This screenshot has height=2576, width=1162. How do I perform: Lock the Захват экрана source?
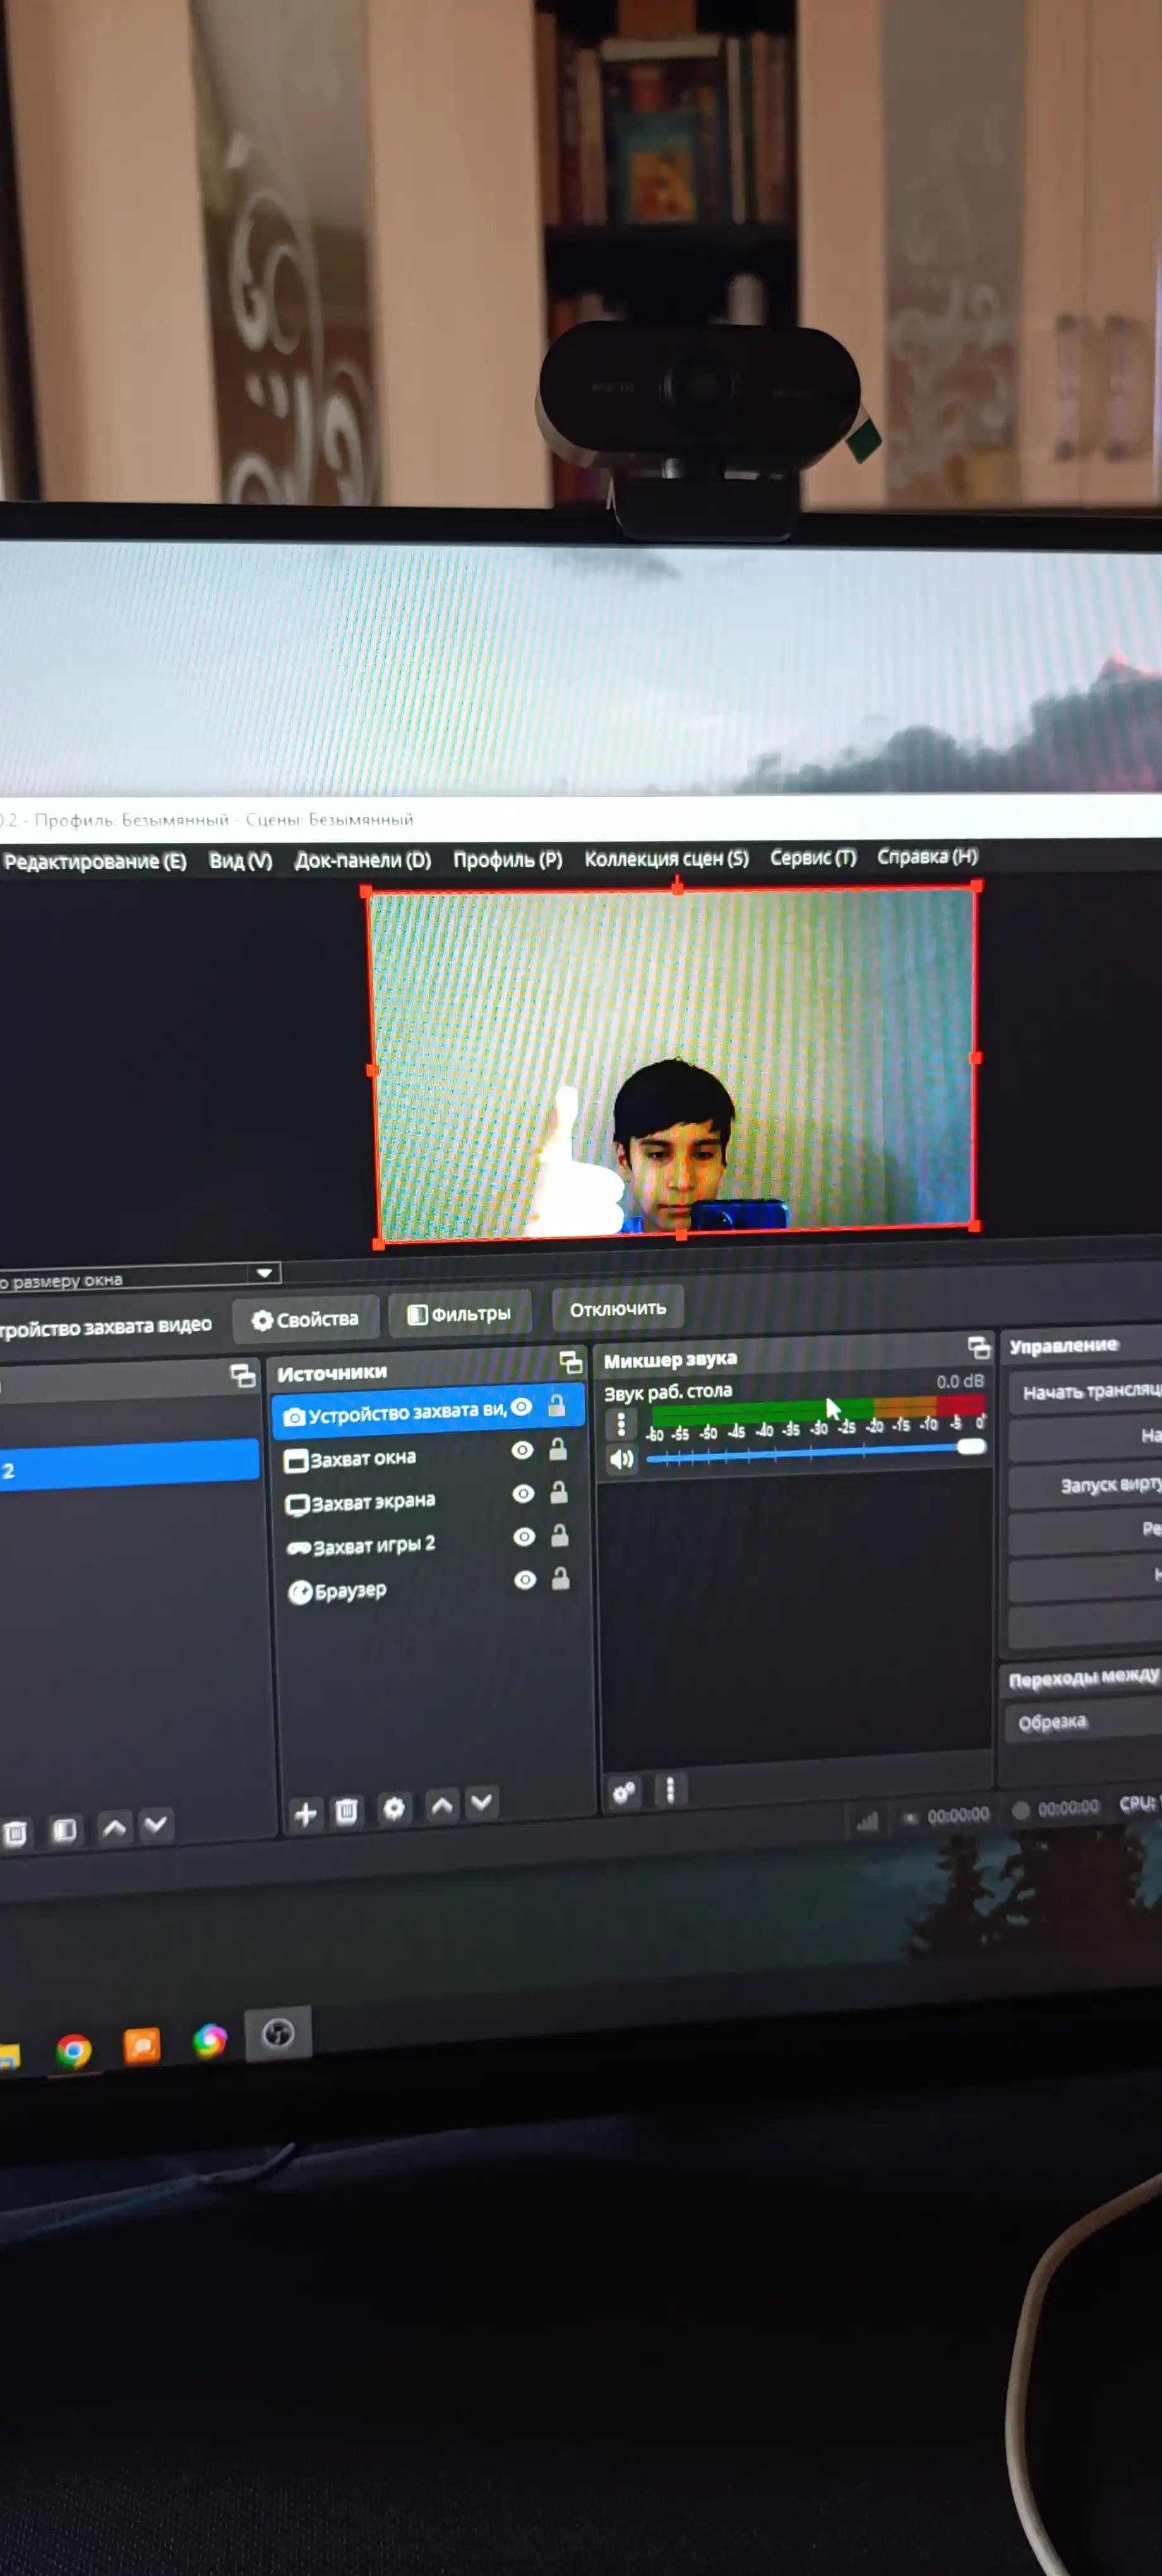[x=559, y=1492]
